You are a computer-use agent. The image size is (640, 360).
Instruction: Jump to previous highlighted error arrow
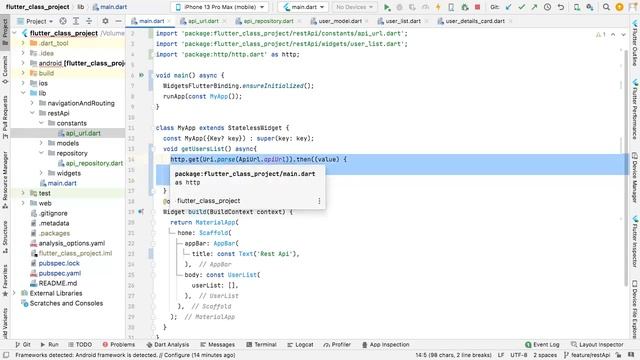(x=613, y=35)
